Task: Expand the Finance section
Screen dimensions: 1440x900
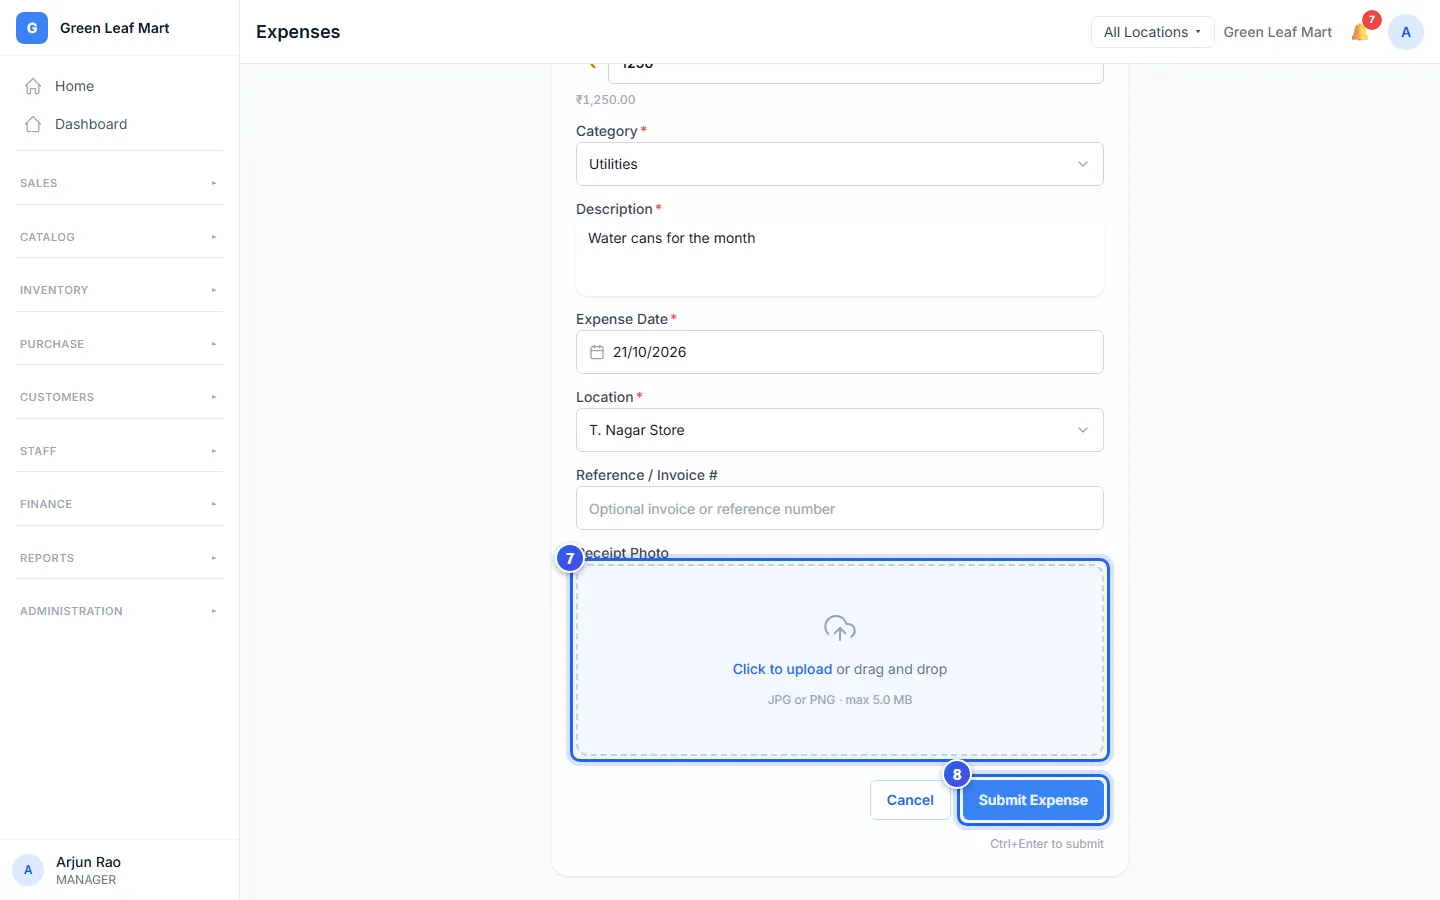Action: click(120, 504)
